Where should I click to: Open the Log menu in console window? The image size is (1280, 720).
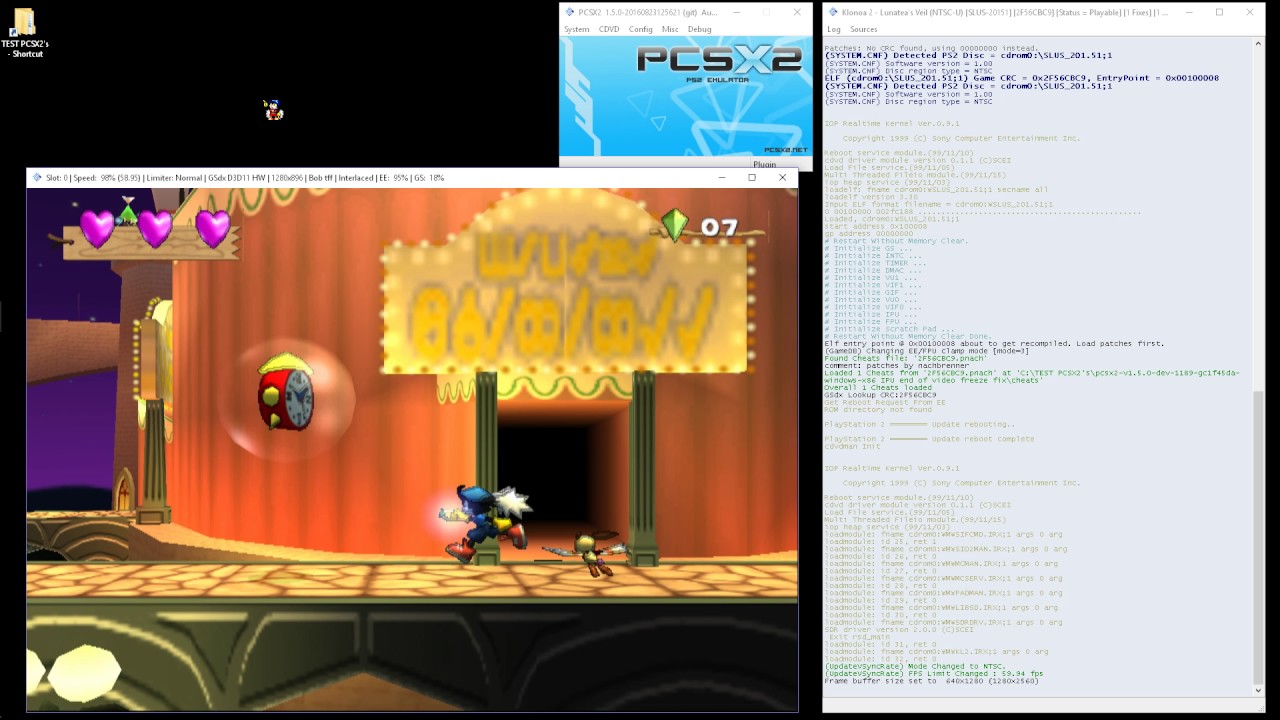834,30
